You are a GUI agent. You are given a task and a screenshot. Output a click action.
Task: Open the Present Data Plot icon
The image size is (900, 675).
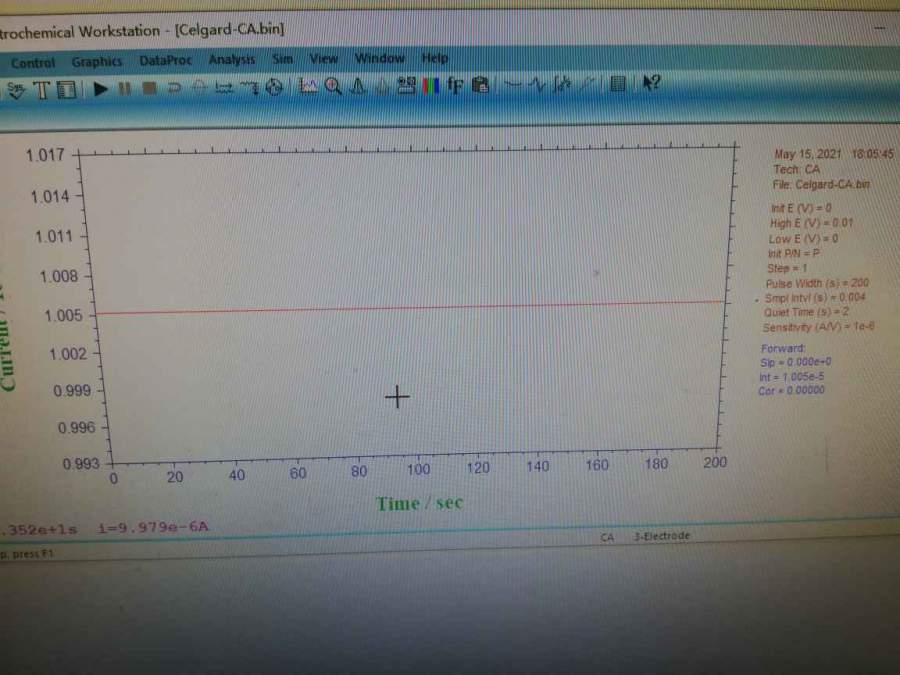coord(309,88)
